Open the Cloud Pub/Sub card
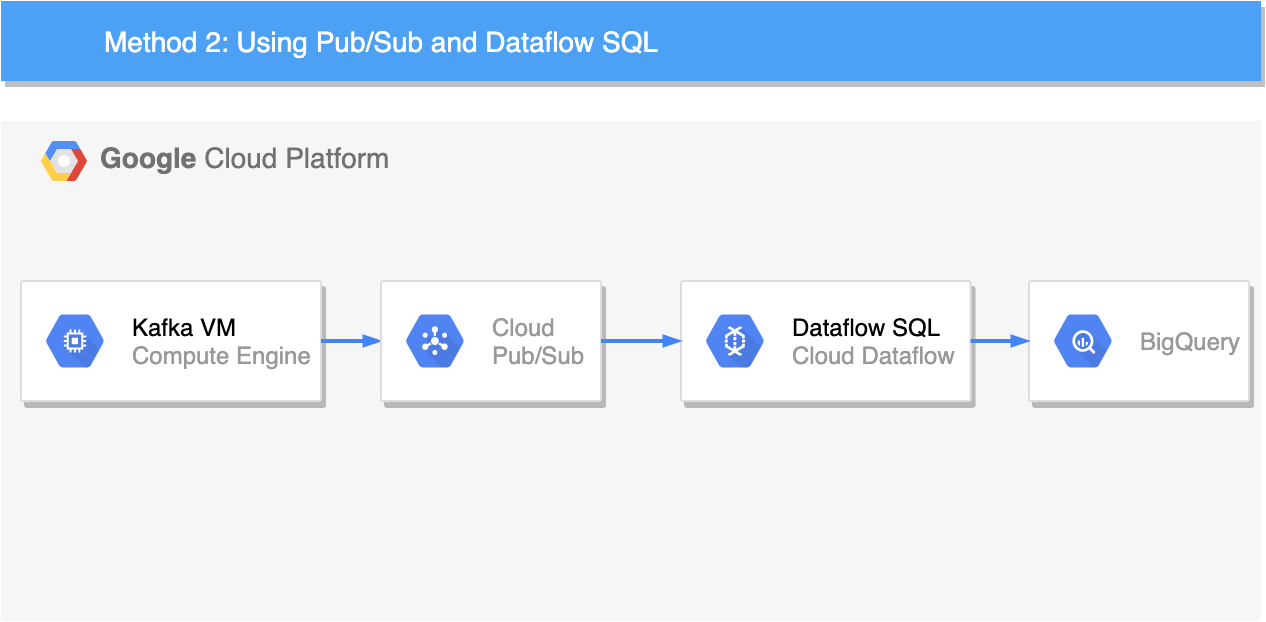1266x622 pixels. (491, 341)
